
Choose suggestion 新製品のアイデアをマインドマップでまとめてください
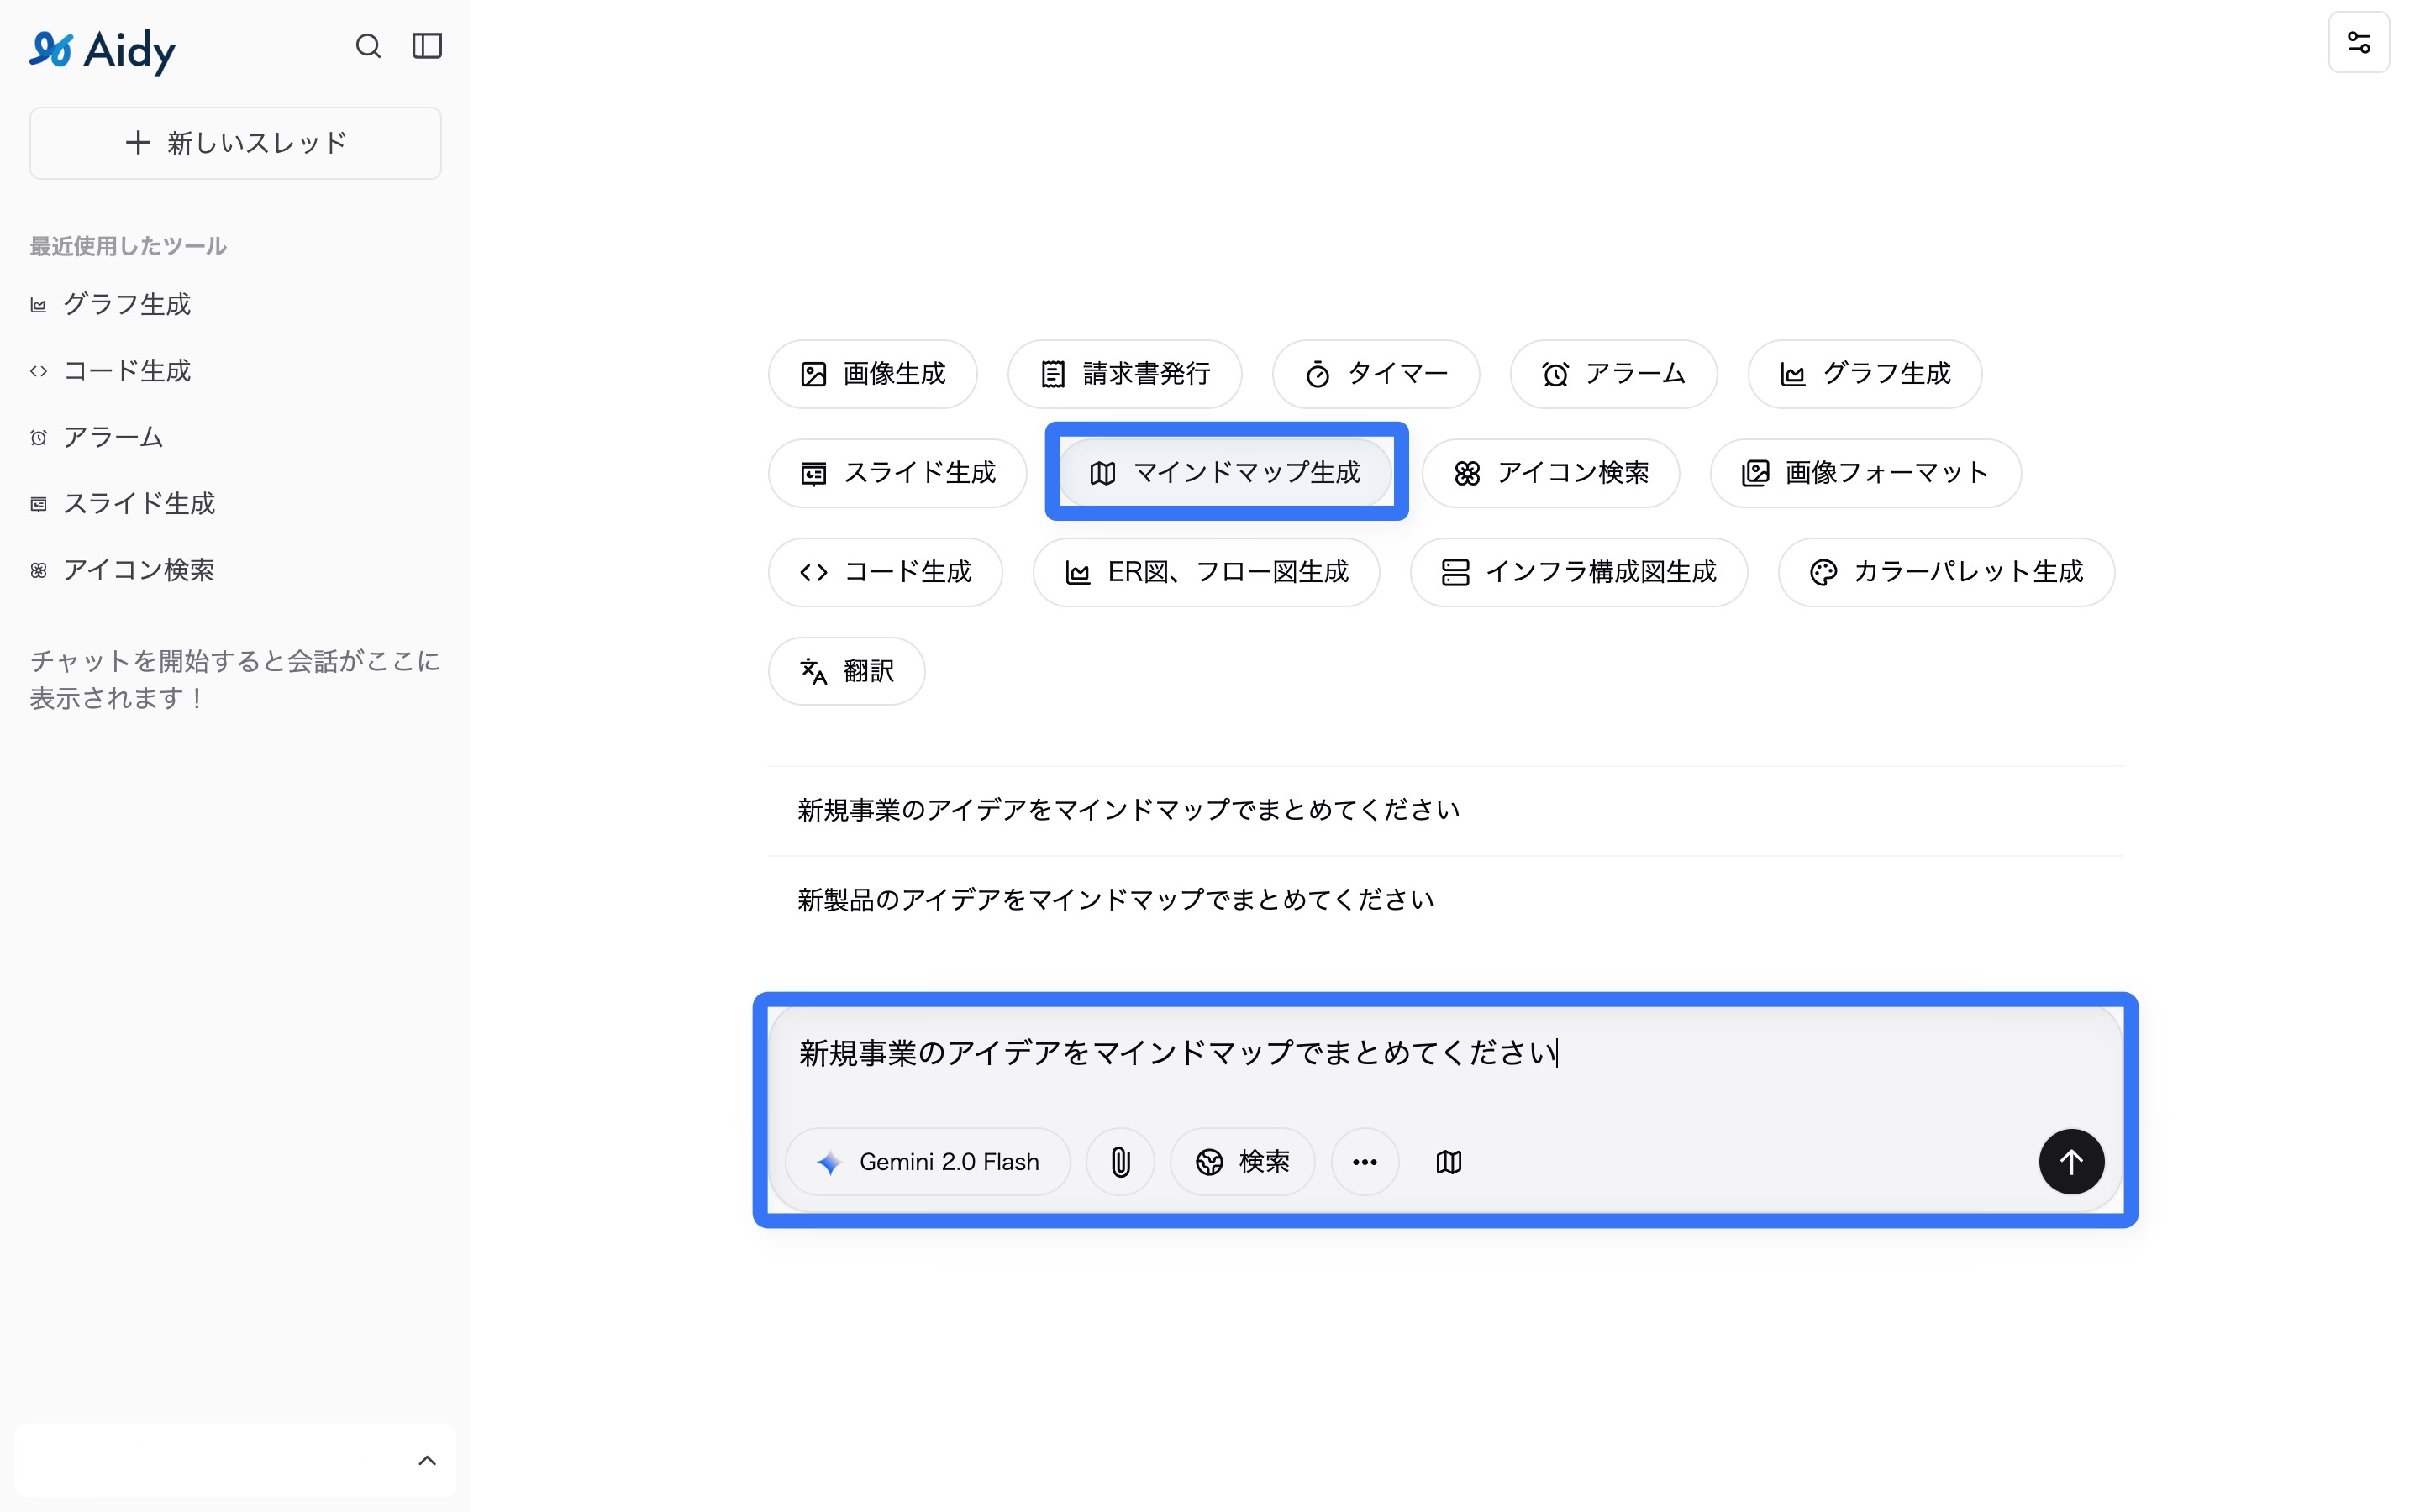pyautogui.click(x=1445, y=900)
